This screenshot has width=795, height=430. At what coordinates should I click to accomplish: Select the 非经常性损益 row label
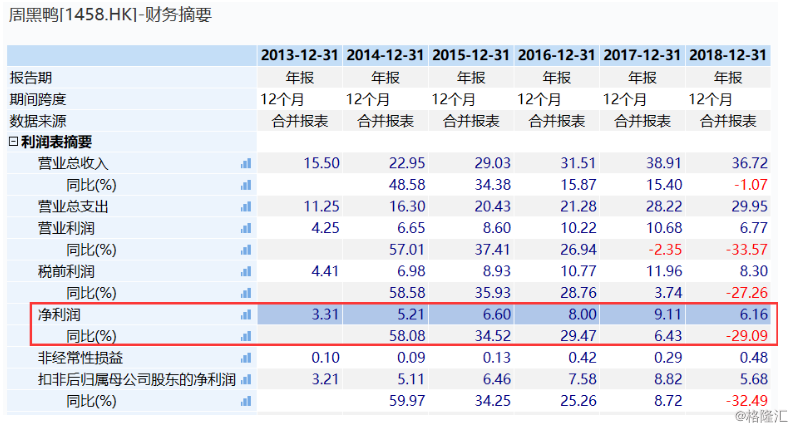[x=80, y=358]
